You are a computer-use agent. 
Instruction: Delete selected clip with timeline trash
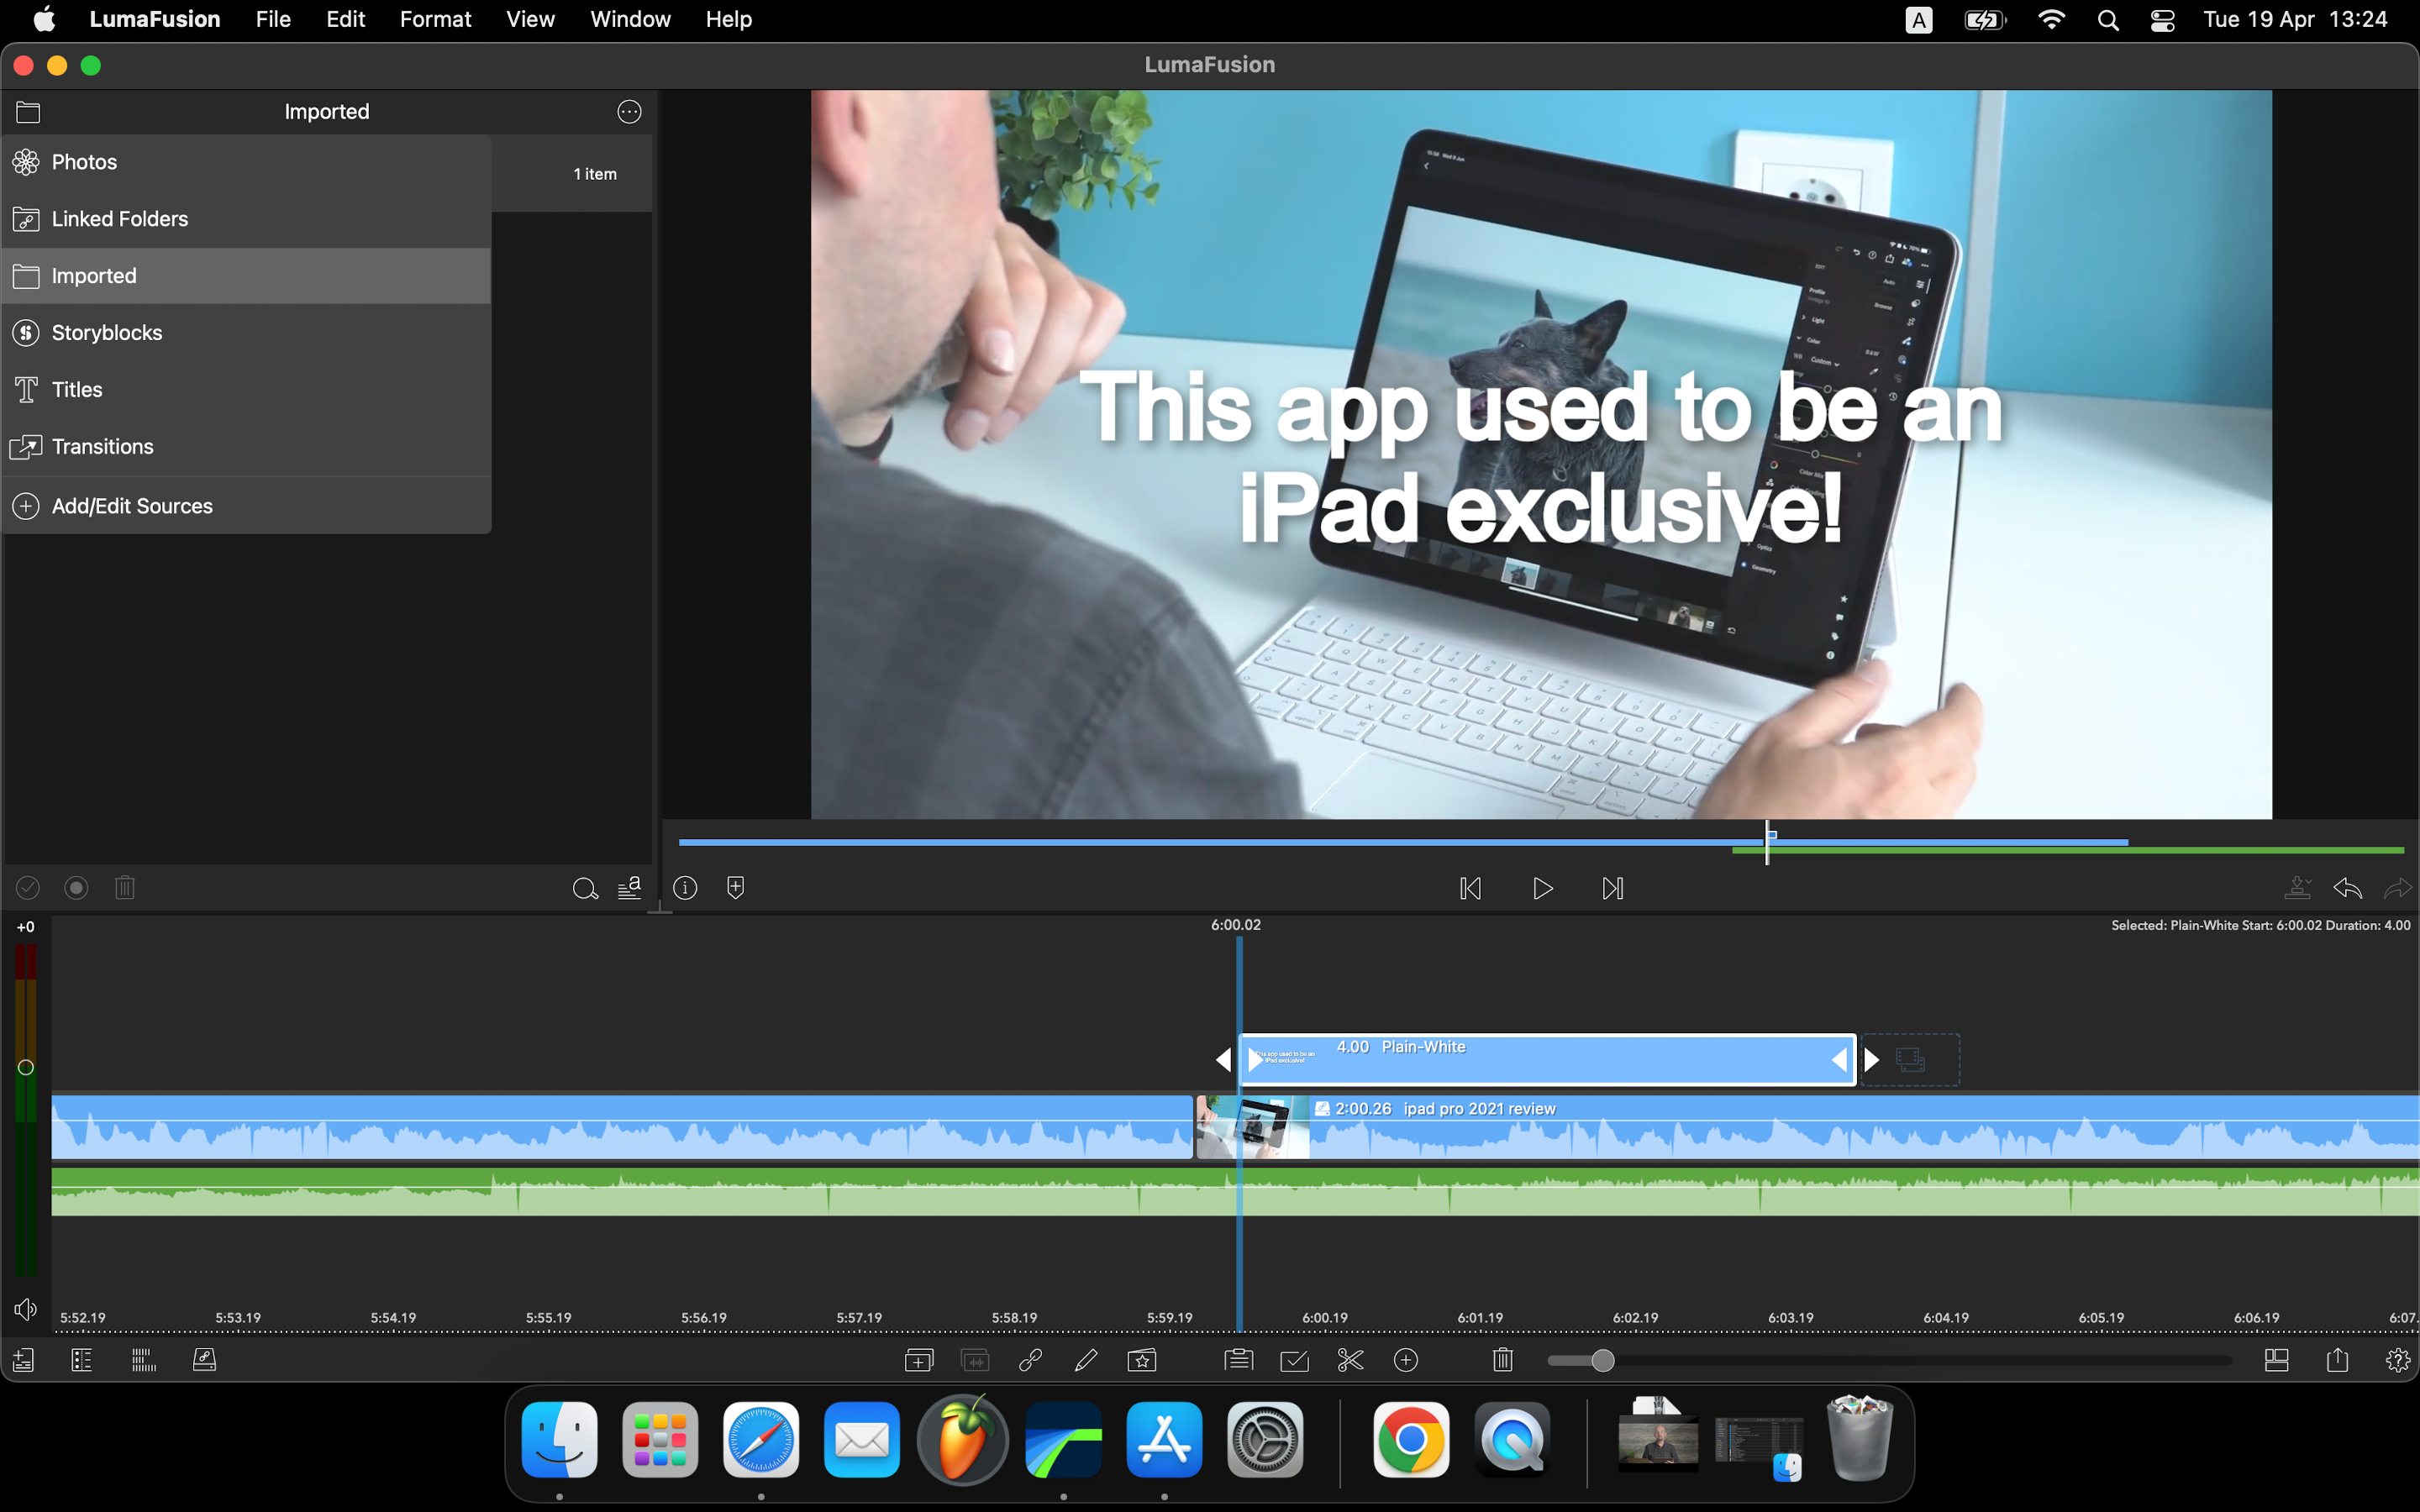[1503, 1361]
